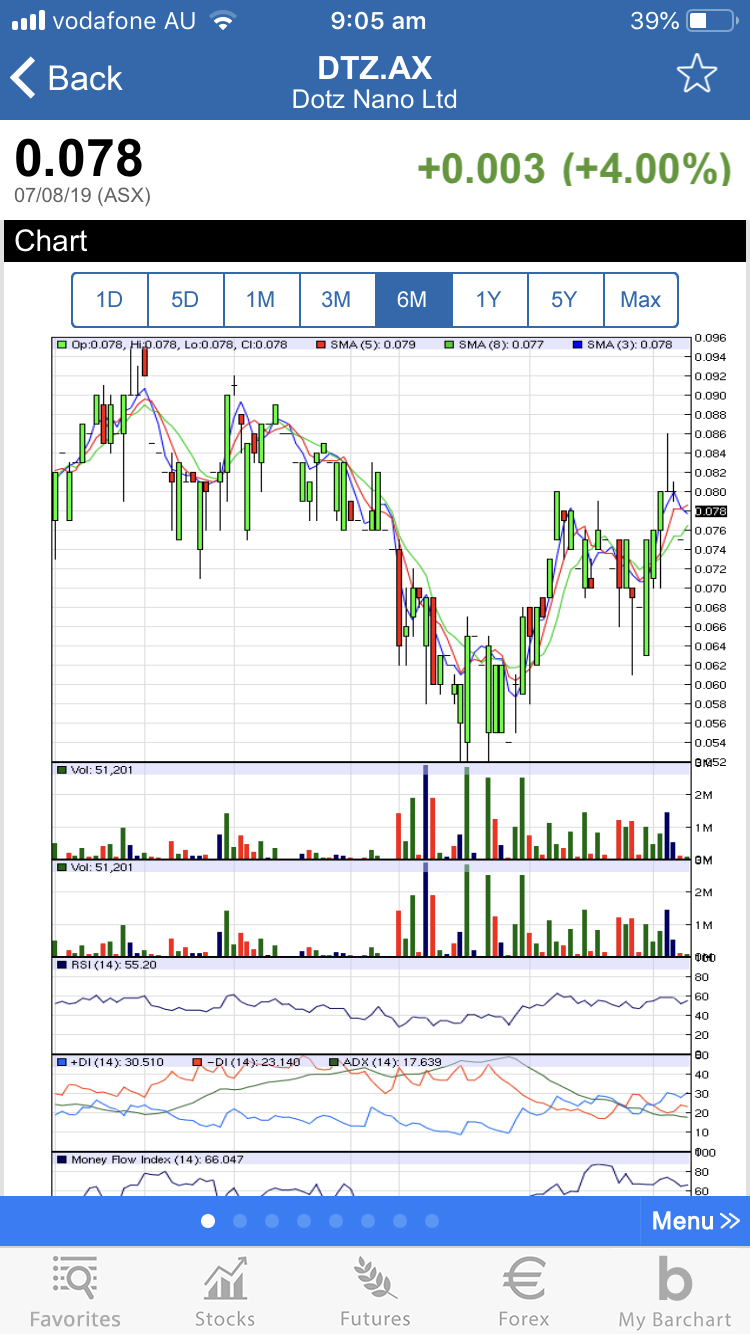Screen dimensions: 750x1334
Task: Tap cellular signal bars icon
Action: point(28,20)
